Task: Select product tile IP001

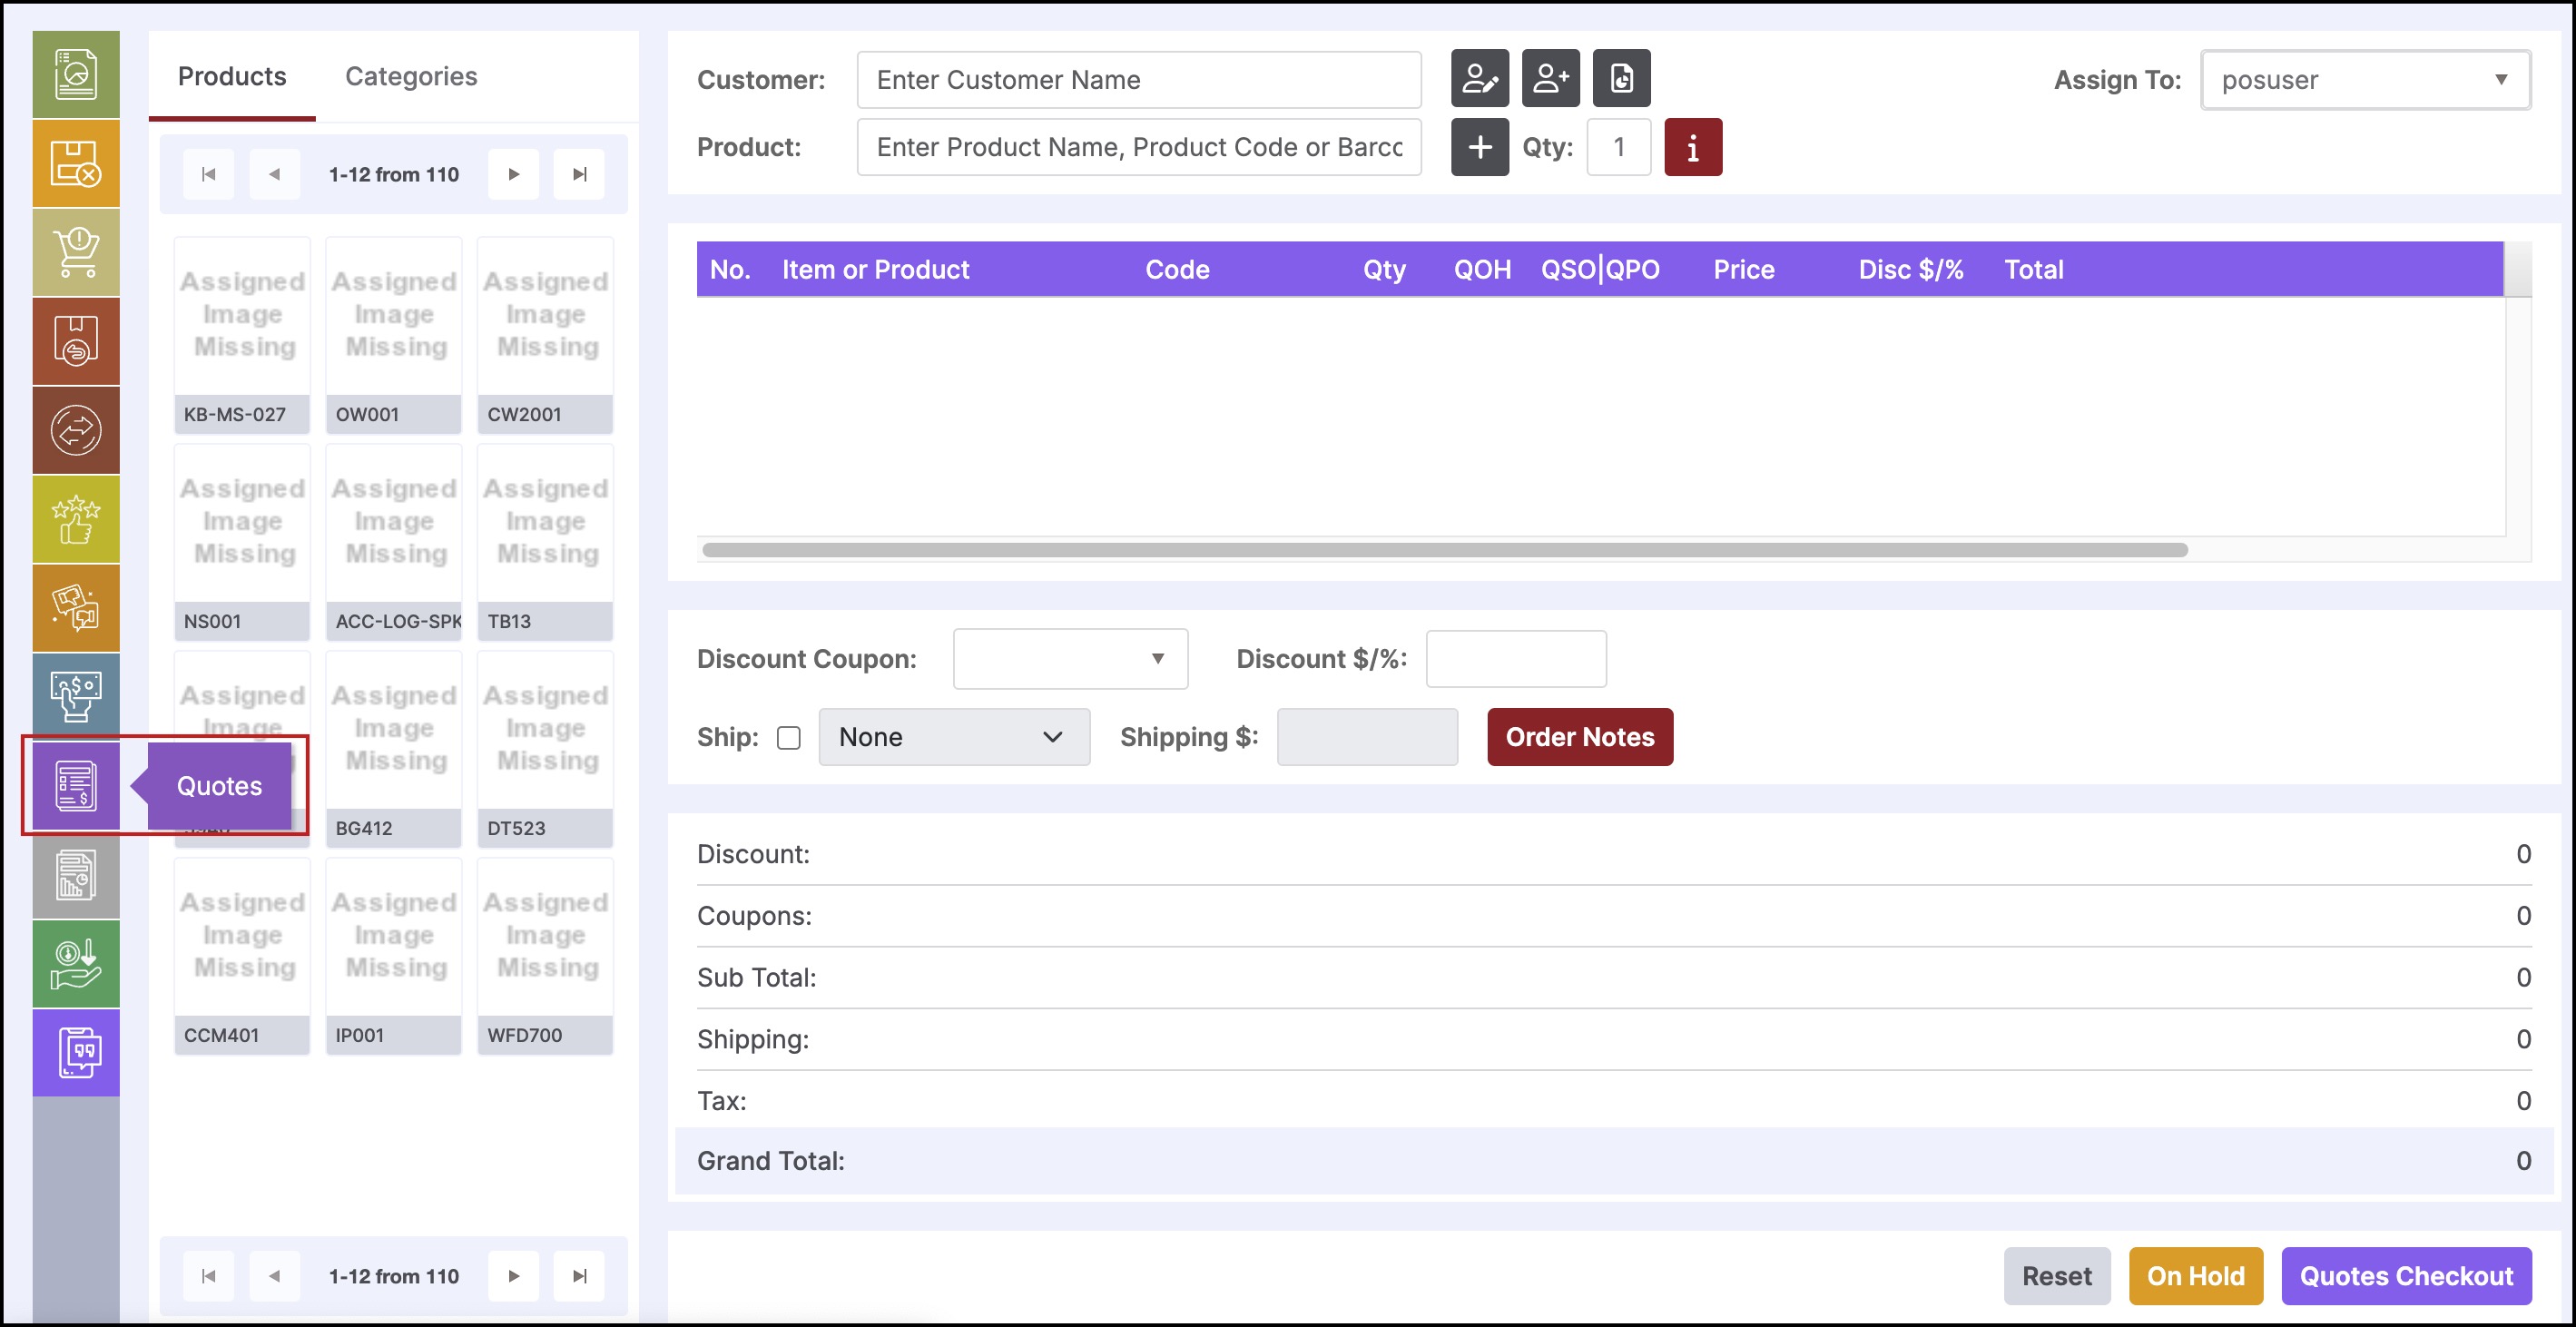Action: 394,957
